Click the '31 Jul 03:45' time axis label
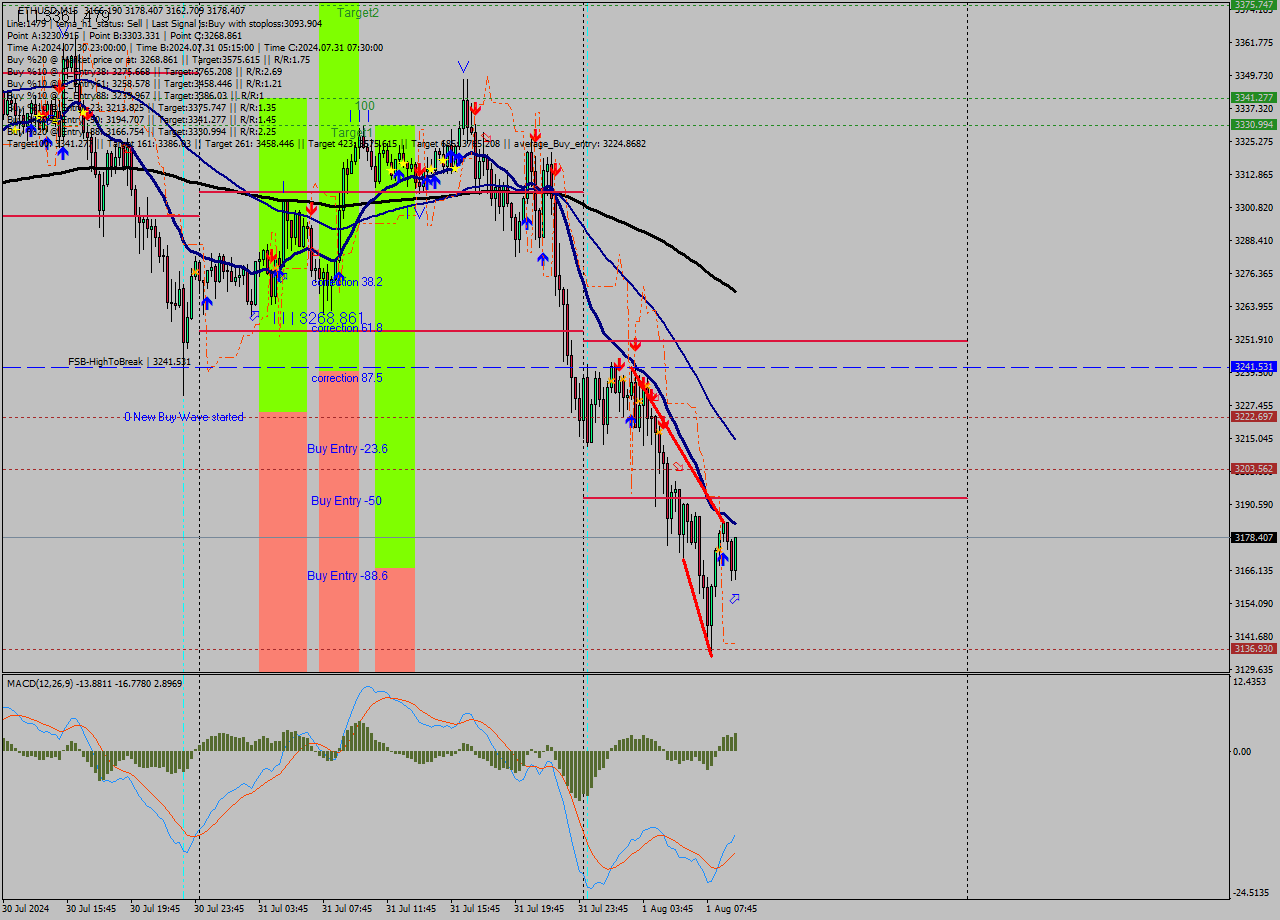The image size is (1280, 920). 283,909
